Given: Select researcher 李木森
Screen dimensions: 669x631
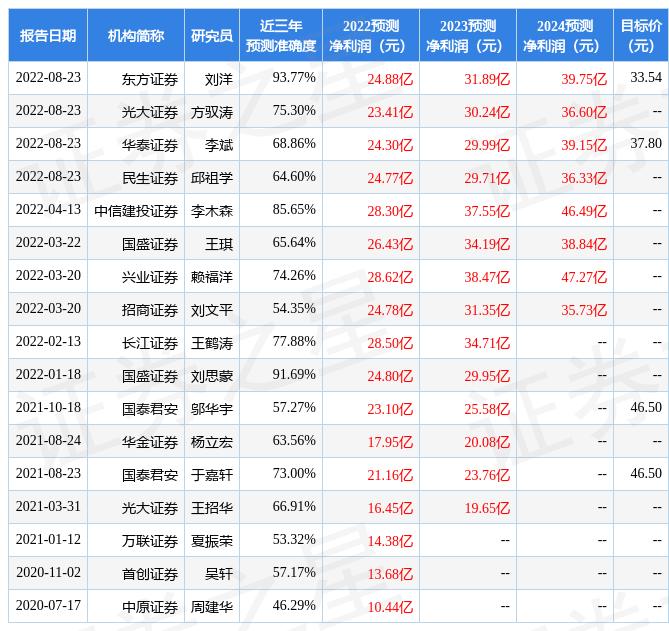Looking at the screenshot, I should click(212, 211).
